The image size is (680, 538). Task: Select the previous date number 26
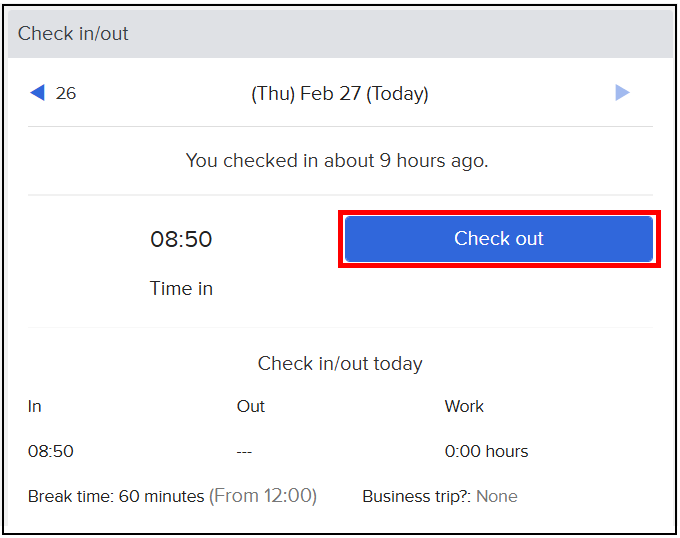(x=66, y=93)
